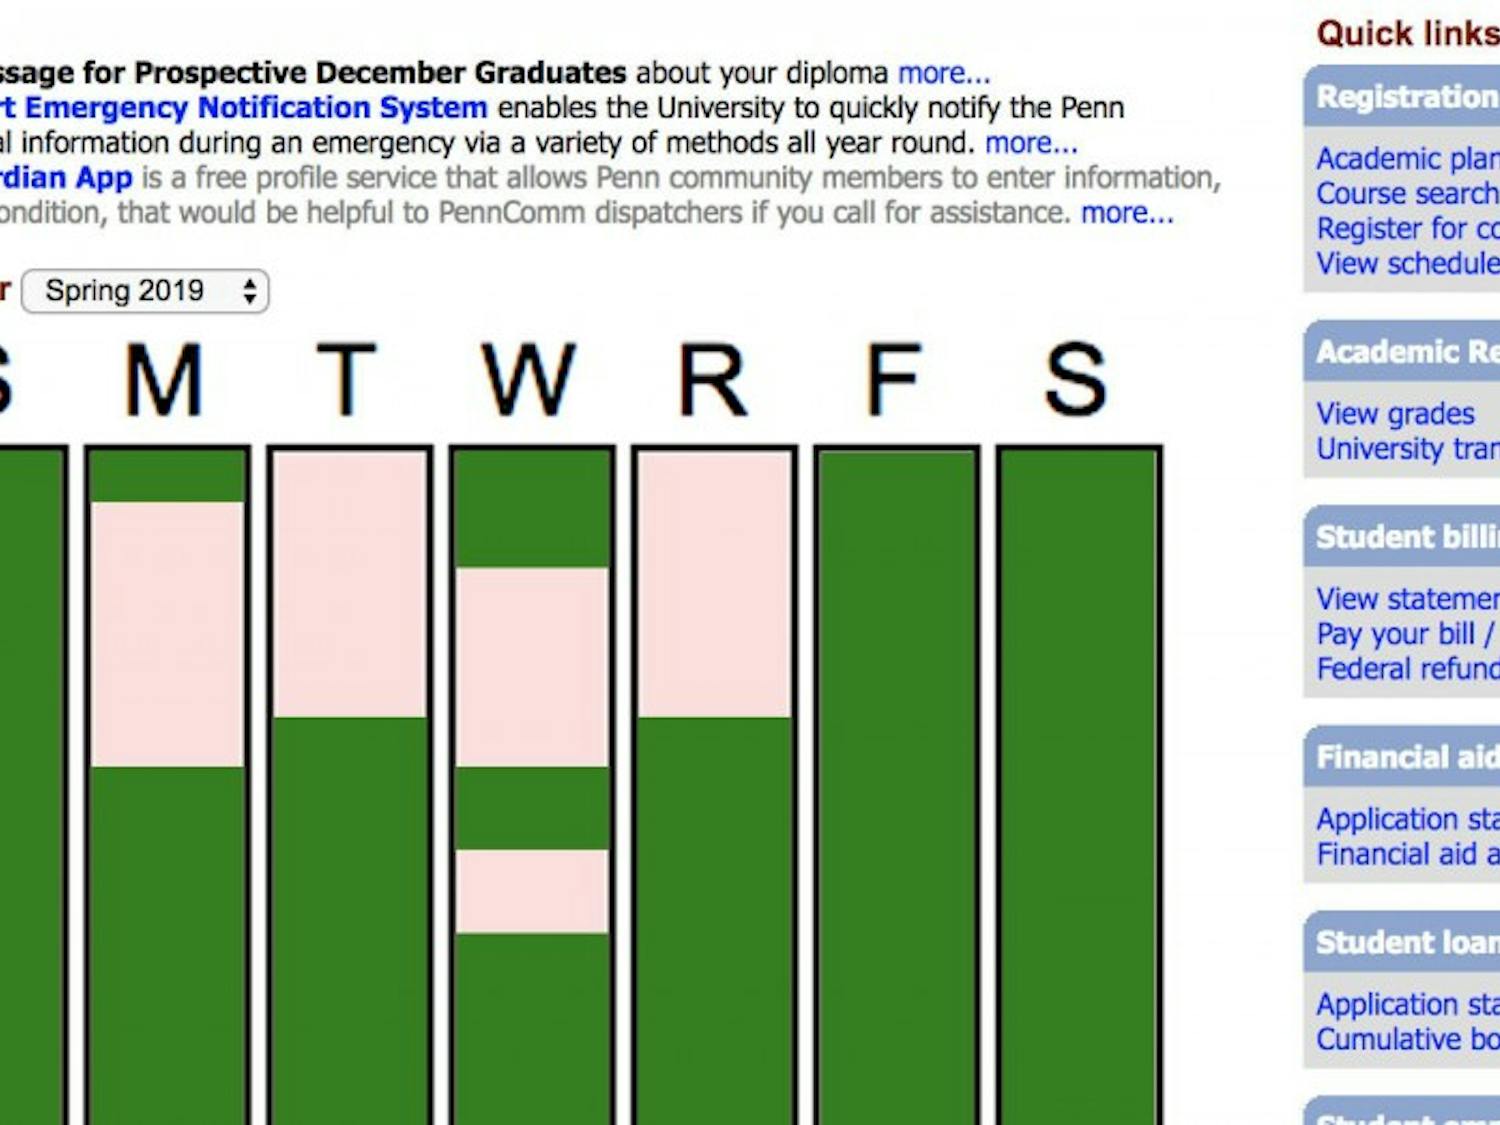Follow the PennComm dispatchers 'more...' link
The image size is (1500, 1125).
pos(1127,213)
